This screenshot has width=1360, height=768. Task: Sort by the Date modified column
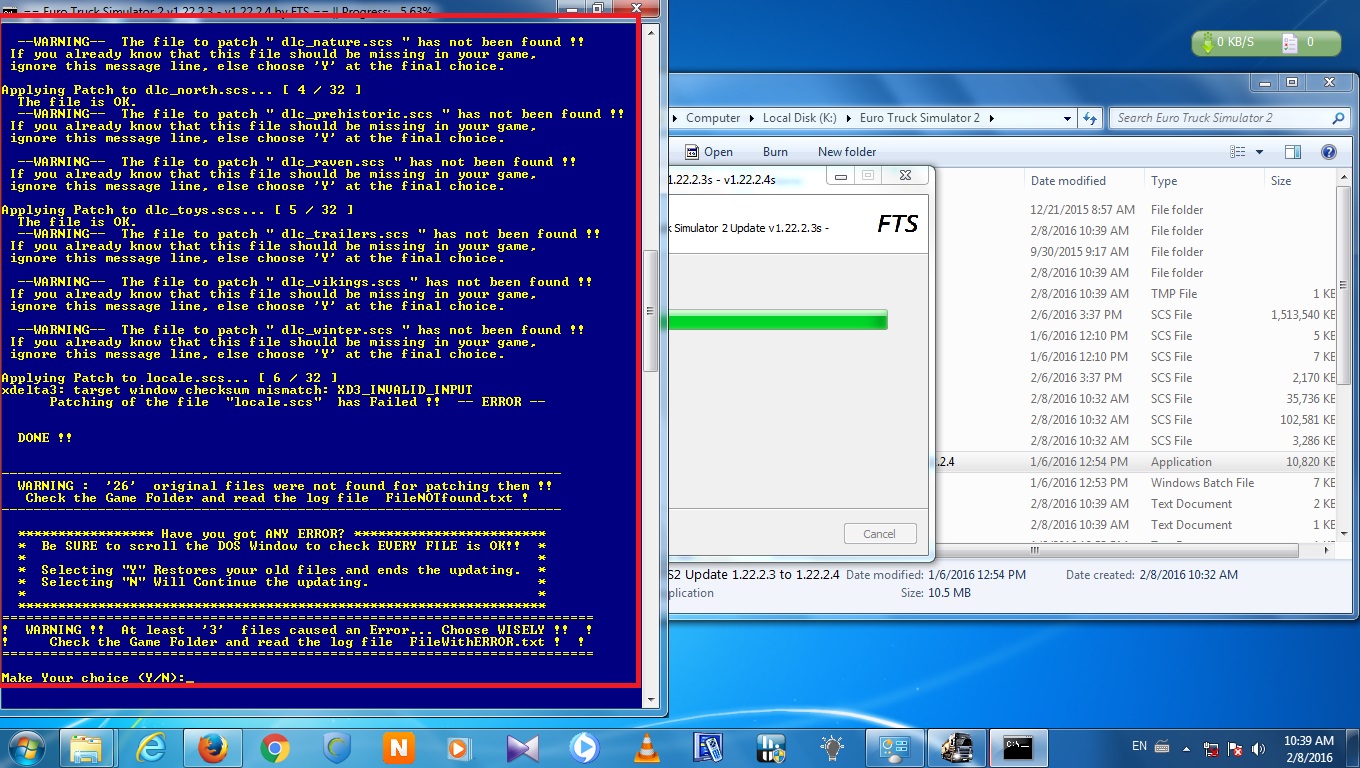click(1084, 181)
